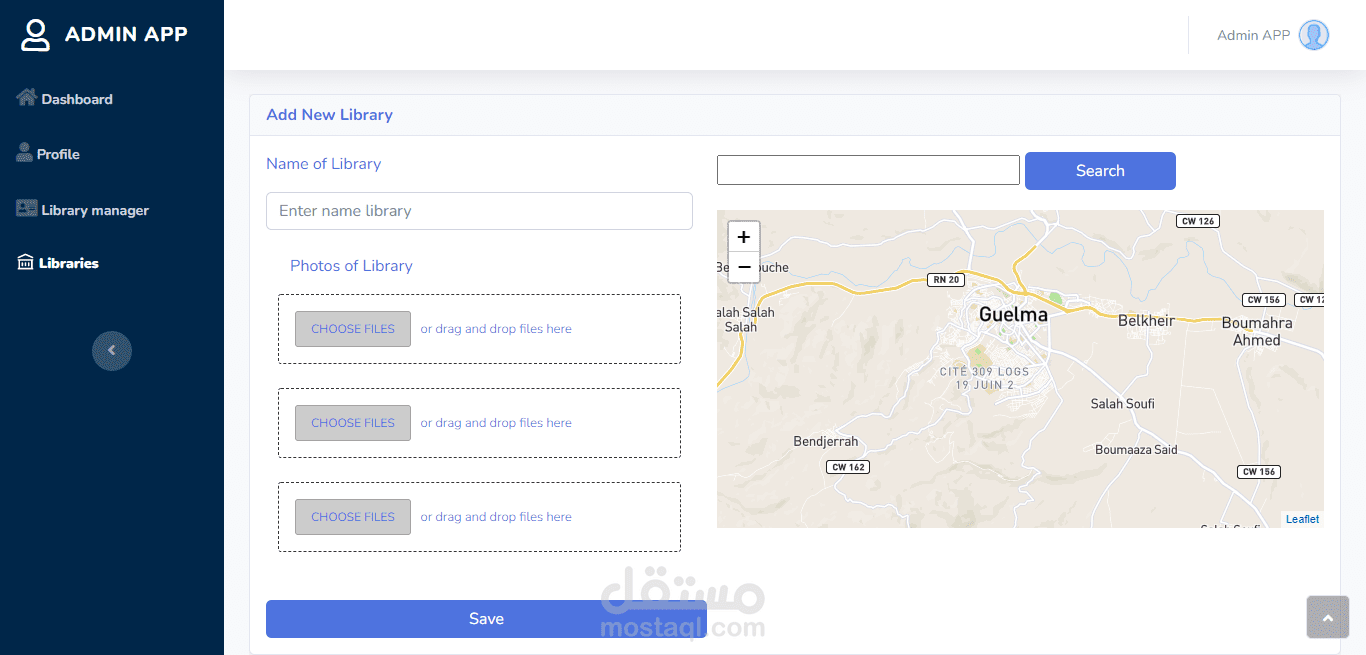Click the map search text box
The height and width of the screenshot is (655, 1366).
click(x=868, y=170)
